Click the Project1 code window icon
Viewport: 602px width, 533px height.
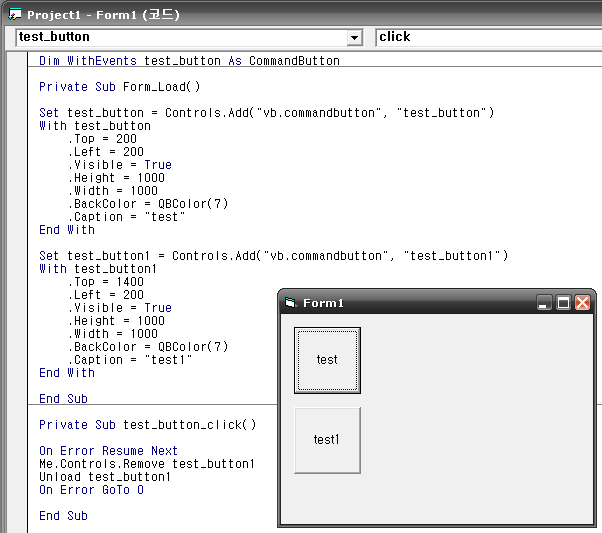(15, 15)
